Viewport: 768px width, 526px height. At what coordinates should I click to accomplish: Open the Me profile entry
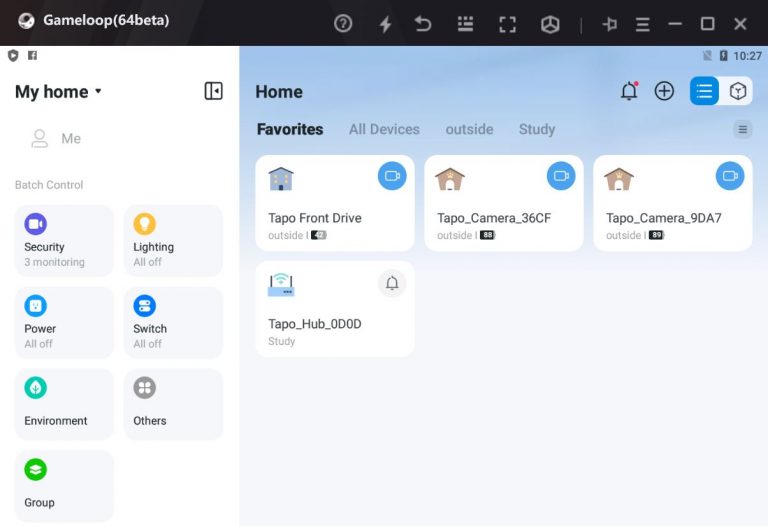pos(57,139)
